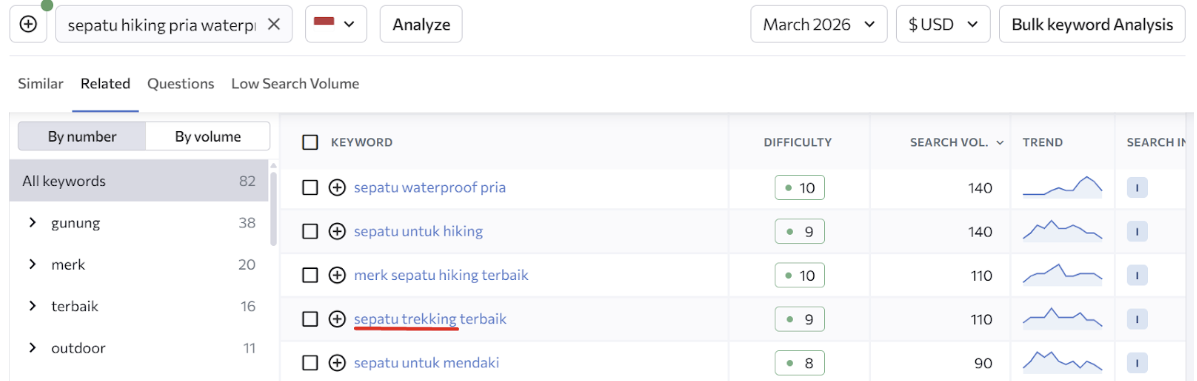Screen dimensions: 1197x381
Task: Click the TREND column header
Action: point(1043,142)
